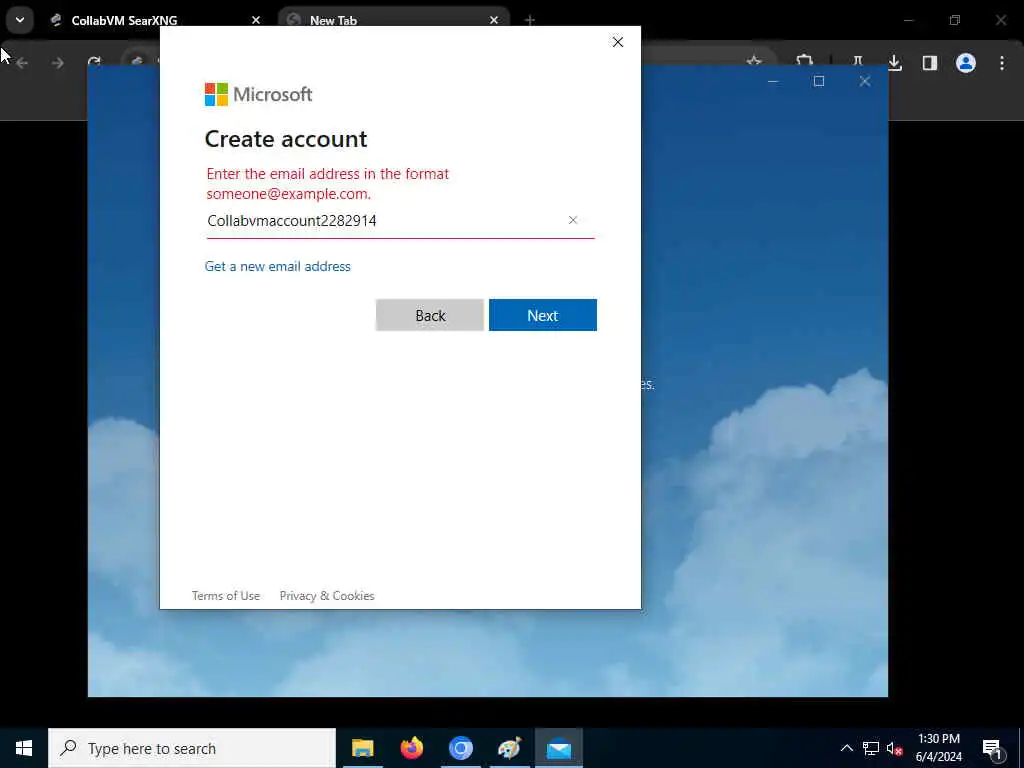This screenshot has height=768, width=1024.
Task: Open the notification center icon
Action: [x=993, y=748]
